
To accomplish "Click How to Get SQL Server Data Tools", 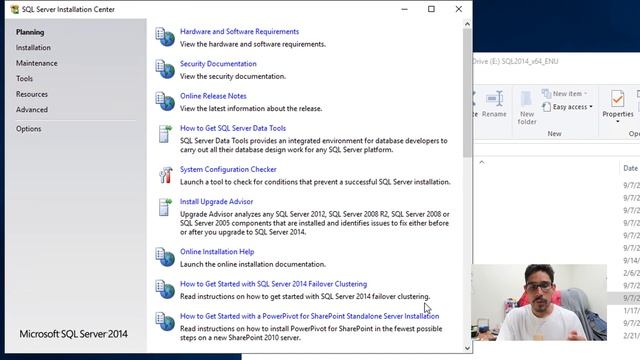I will click(233, 128).
